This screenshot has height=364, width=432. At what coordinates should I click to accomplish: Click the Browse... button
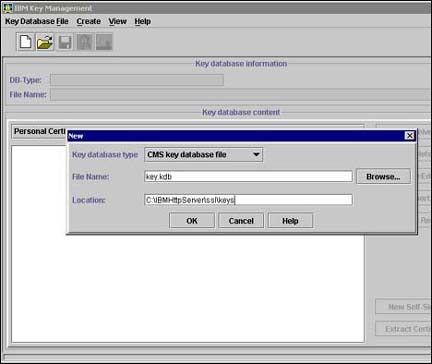pos(383,177)
